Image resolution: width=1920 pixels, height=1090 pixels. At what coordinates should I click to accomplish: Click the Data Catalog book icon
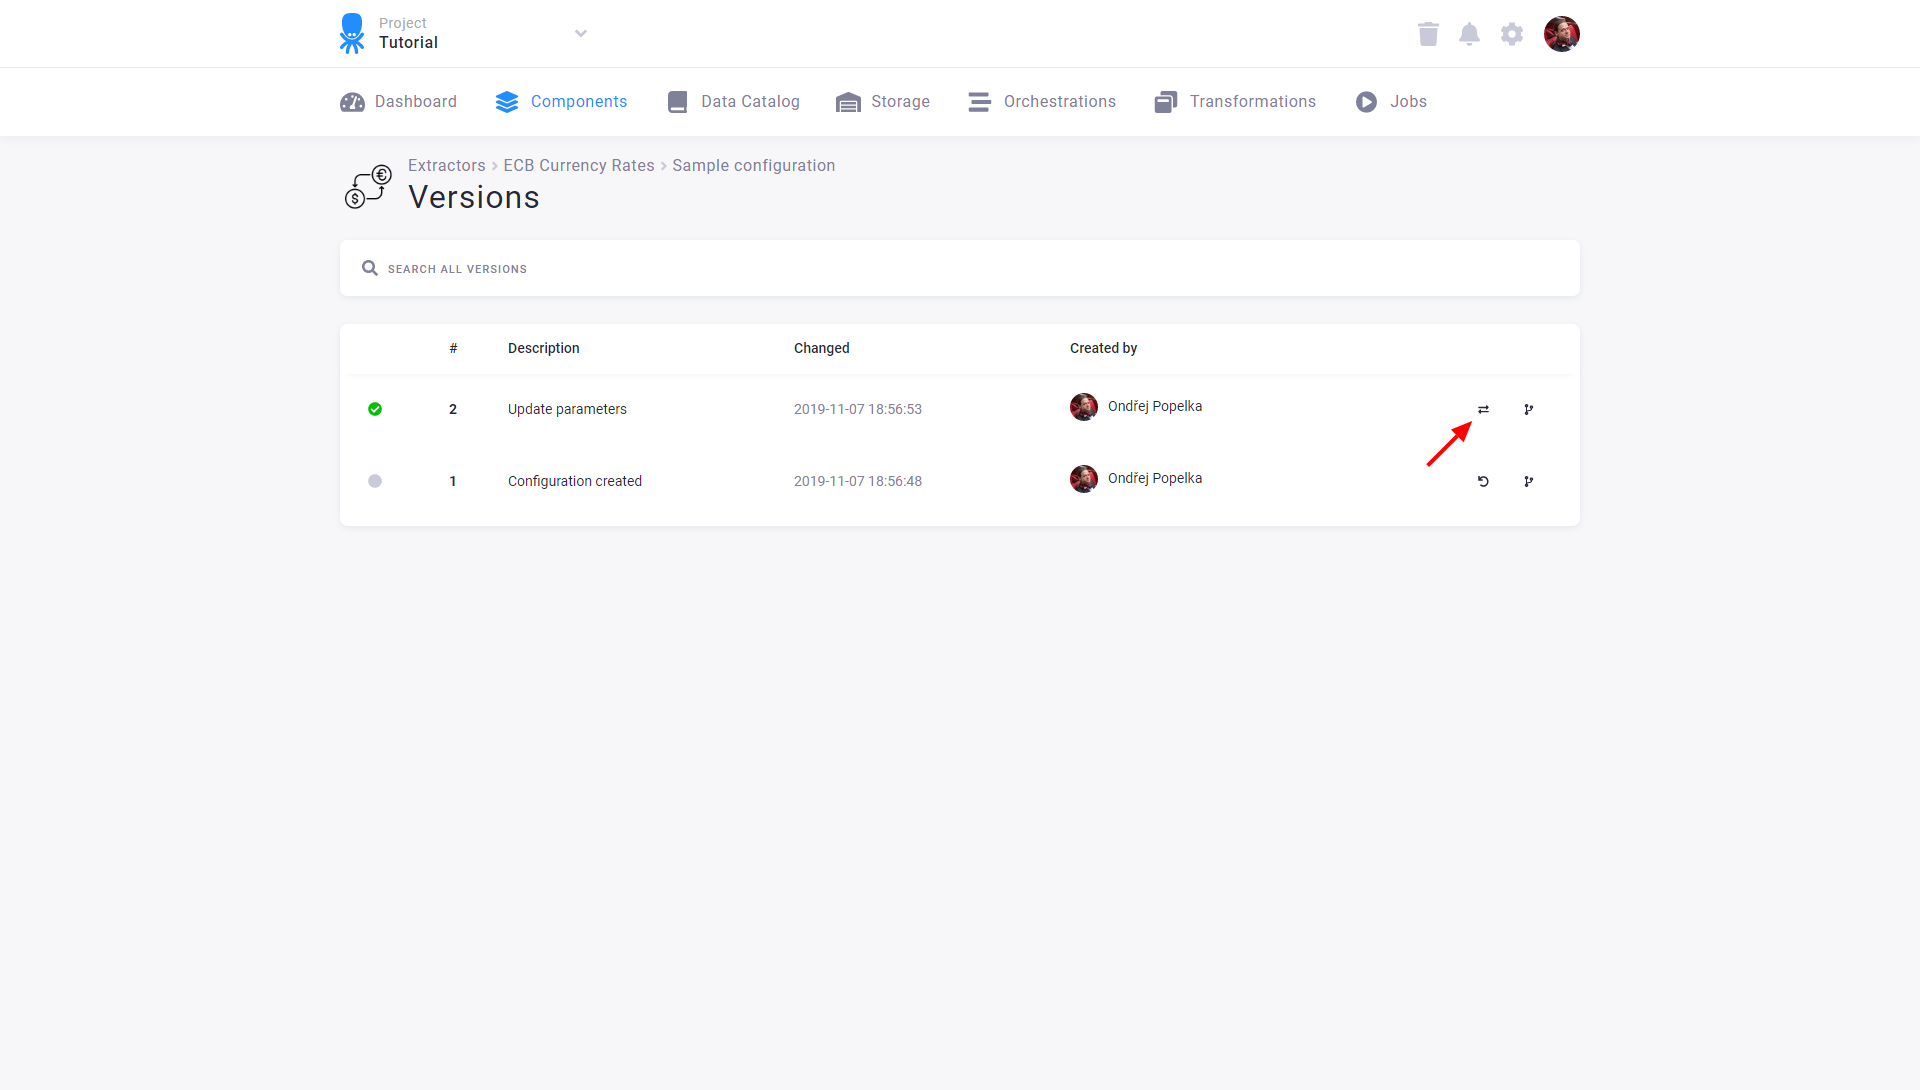point(677,102)
